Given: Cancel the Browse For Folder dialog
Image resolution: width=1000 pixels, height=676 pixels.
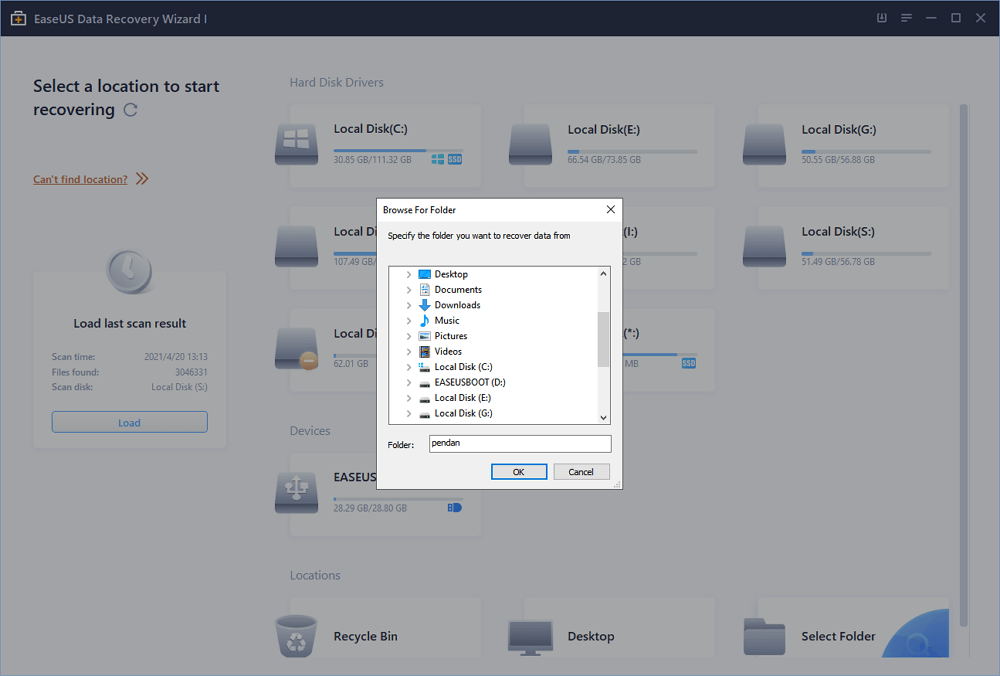Looking at the screenshot, I should 581,472.
